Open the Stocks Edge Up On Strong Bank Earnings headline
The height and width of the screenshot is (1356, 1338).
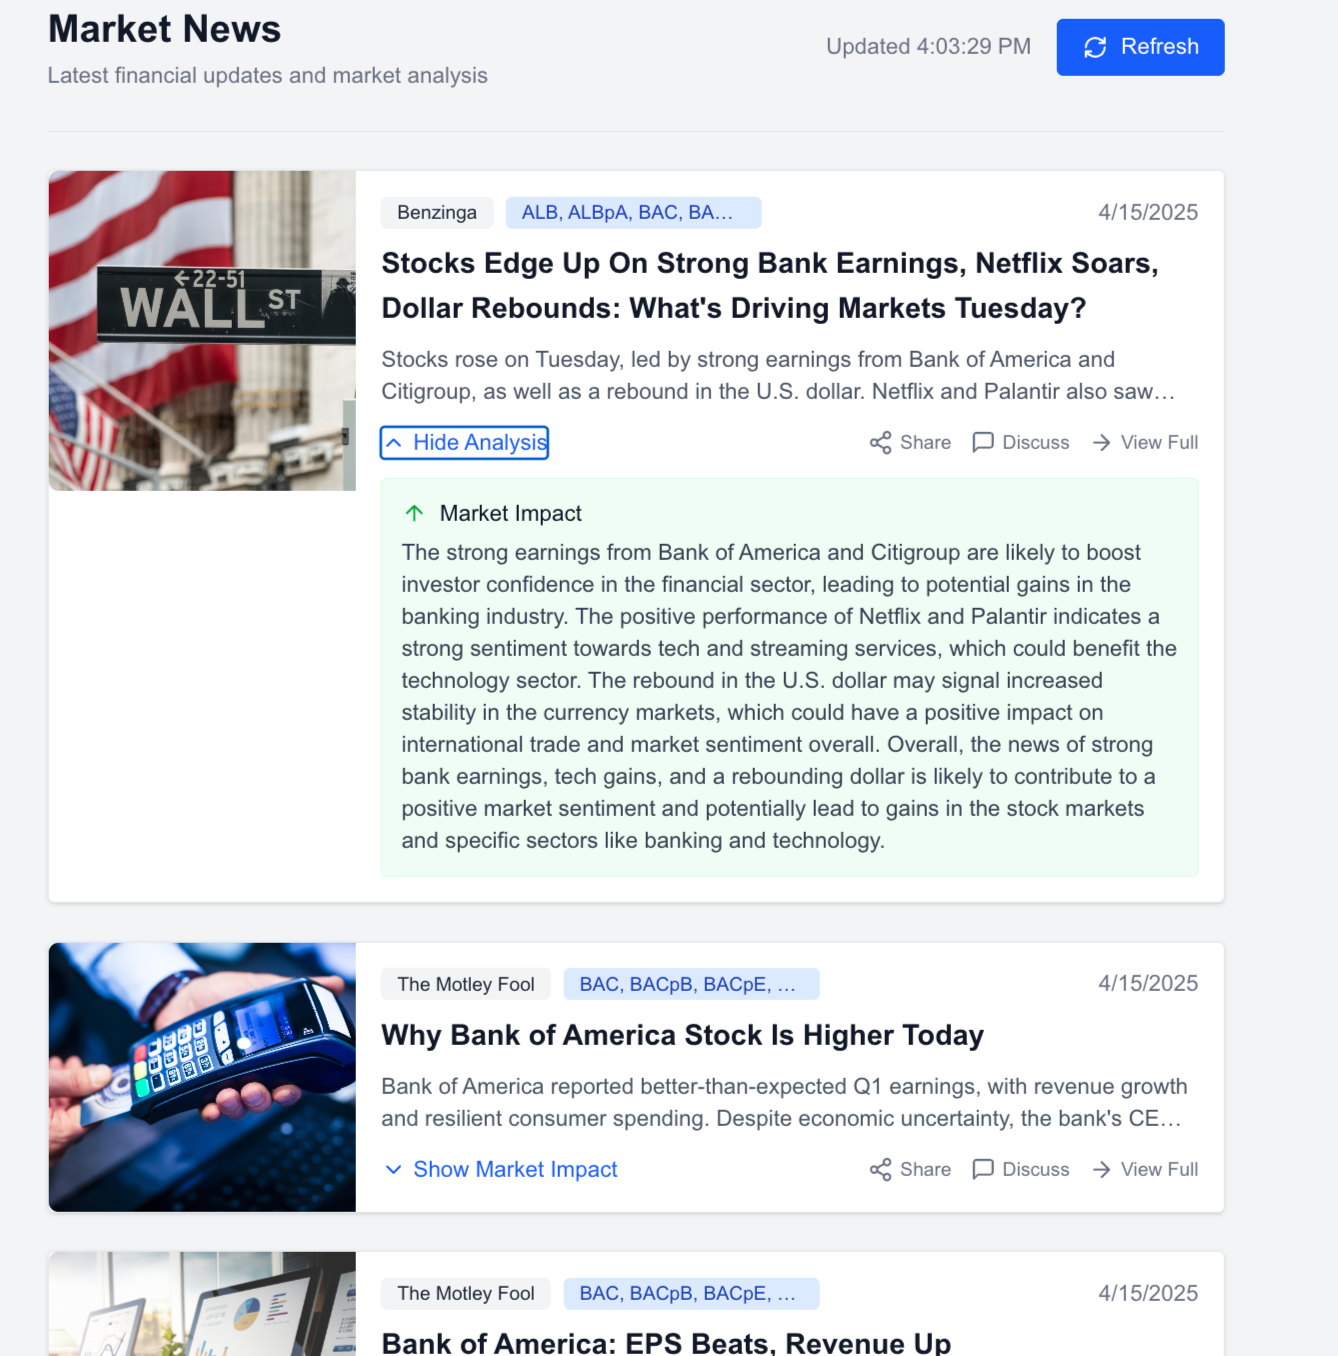click(x=770, y=286)
